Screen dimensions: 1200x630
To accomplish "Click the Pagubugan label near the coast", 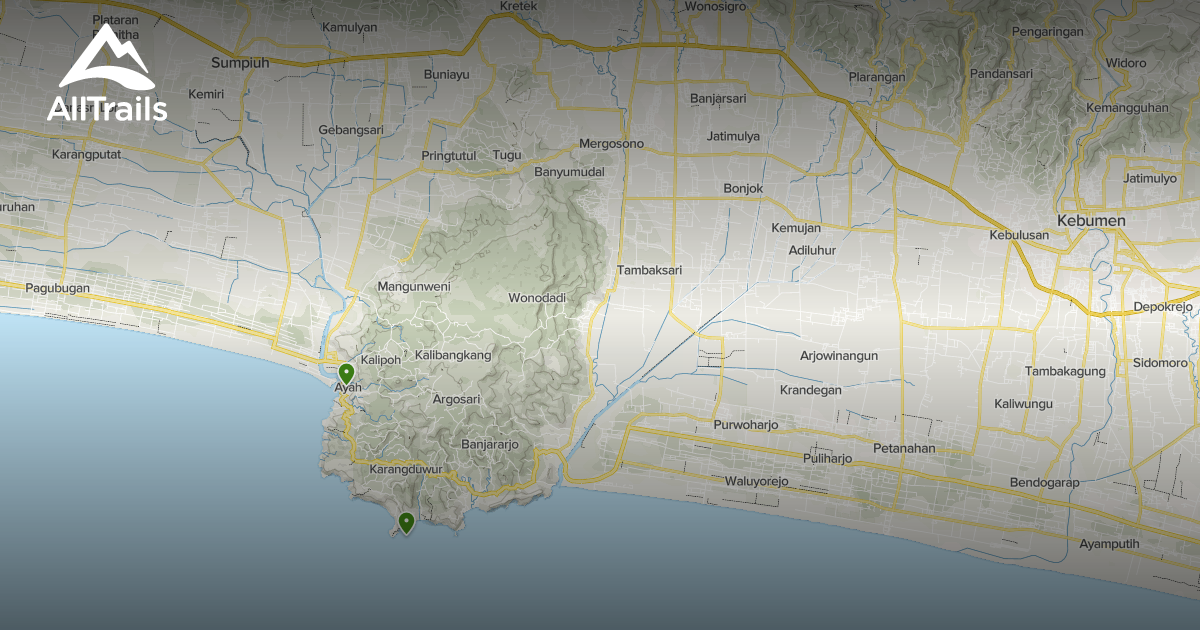I will pos(56,287).
